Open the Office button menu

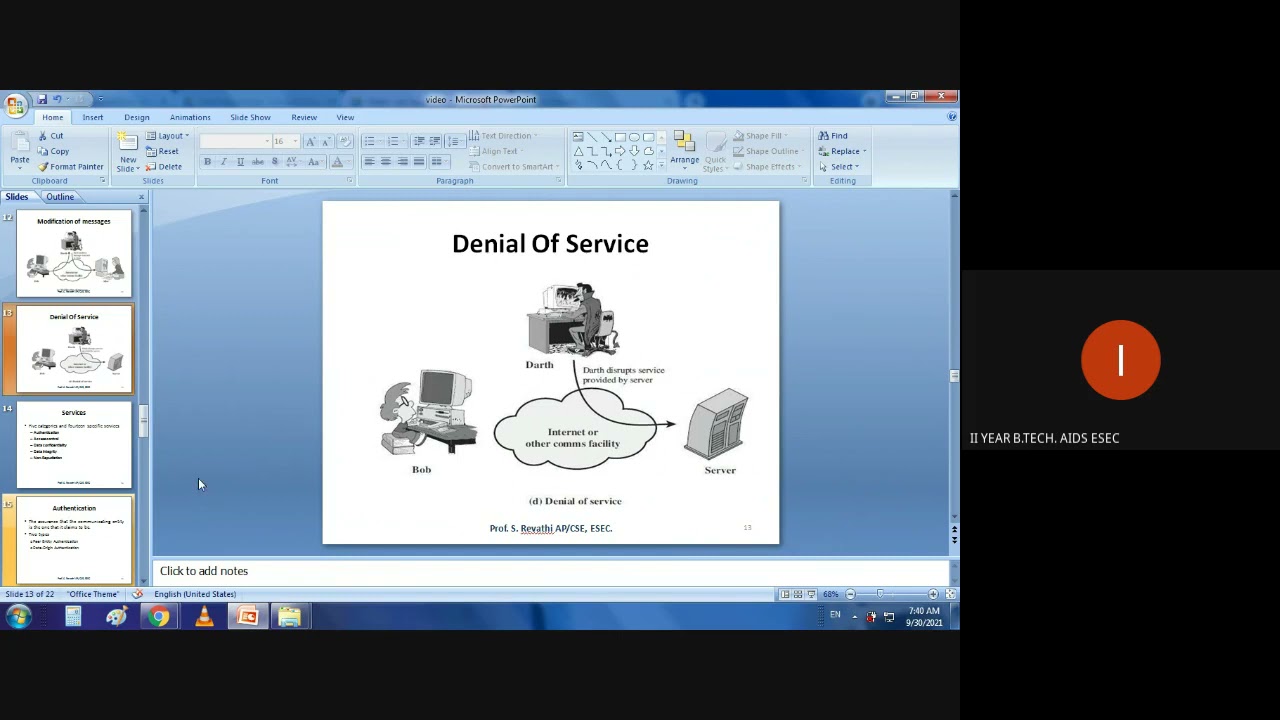click(x=15, y=105)
